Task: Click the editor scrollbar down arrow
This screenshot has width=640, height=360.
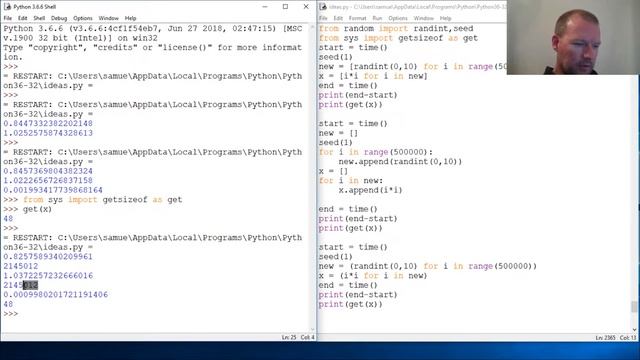Action: [x=634, y=329]
